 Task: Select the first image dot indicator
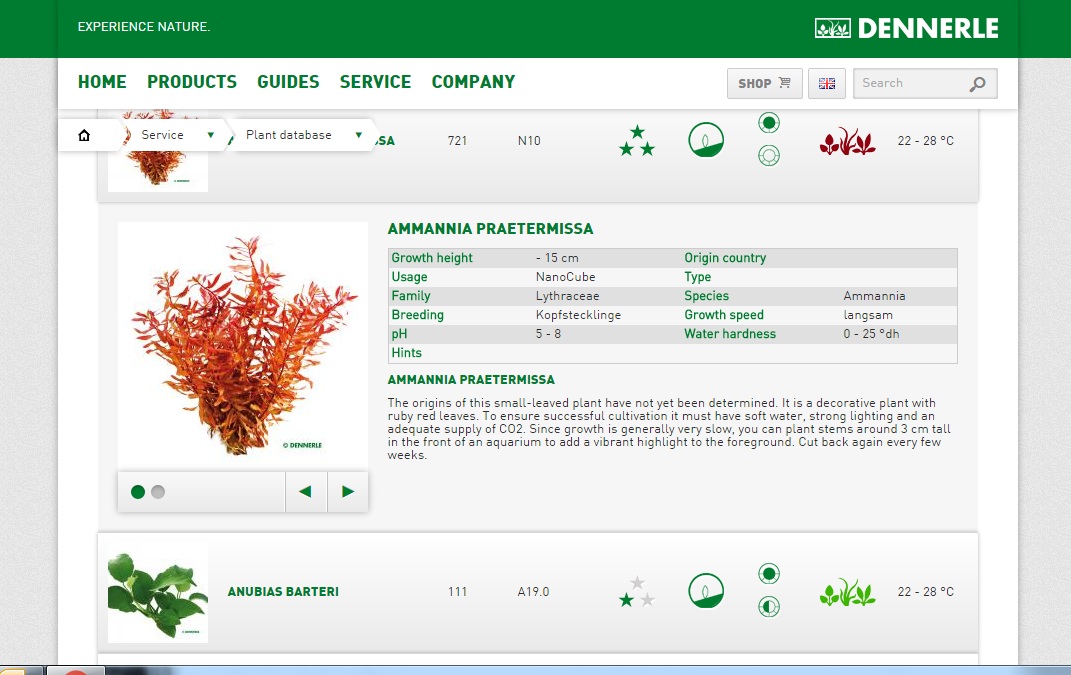[x=138, y=492]
